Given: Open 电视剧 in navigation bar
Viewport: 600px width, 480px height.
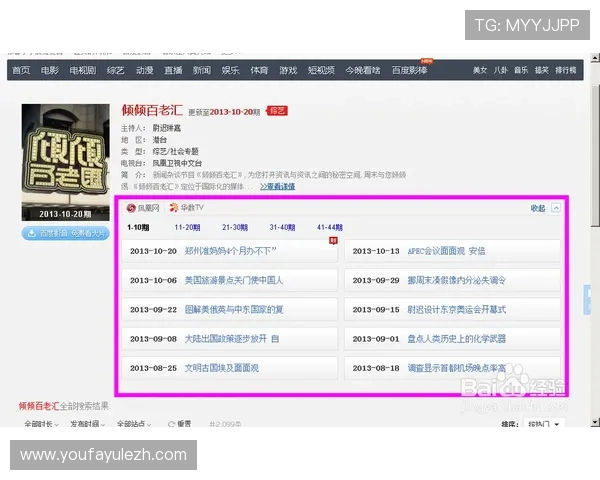Looking at the screenshot, I should [83, 70].
